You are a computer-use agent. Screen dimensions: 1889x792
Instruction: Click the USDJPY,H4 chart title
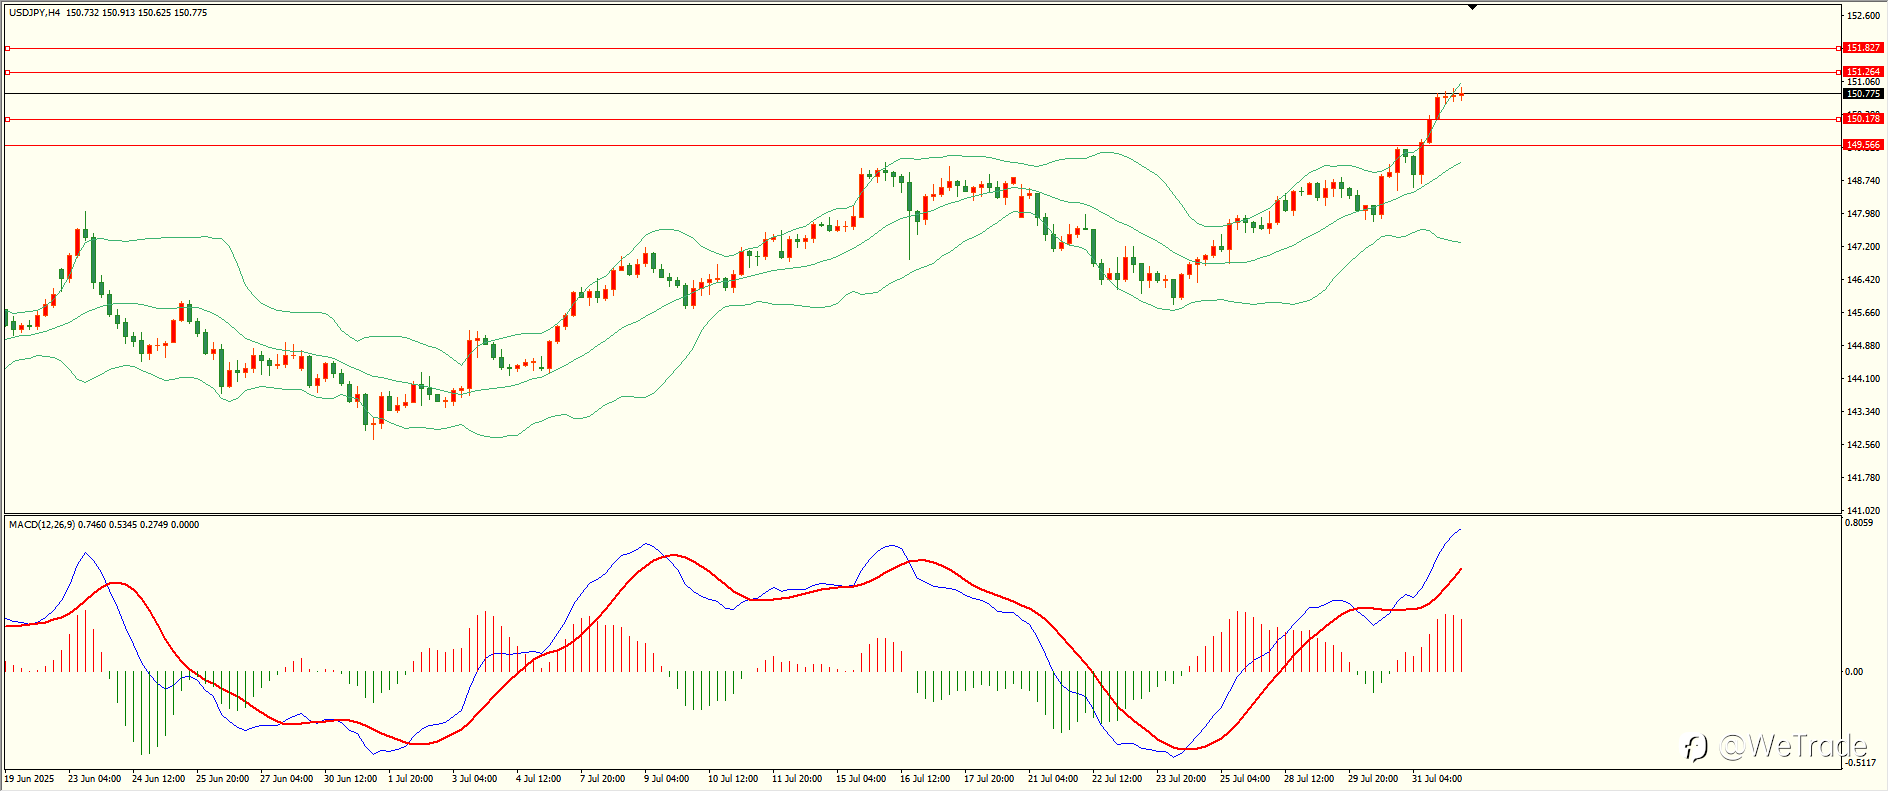34,13
